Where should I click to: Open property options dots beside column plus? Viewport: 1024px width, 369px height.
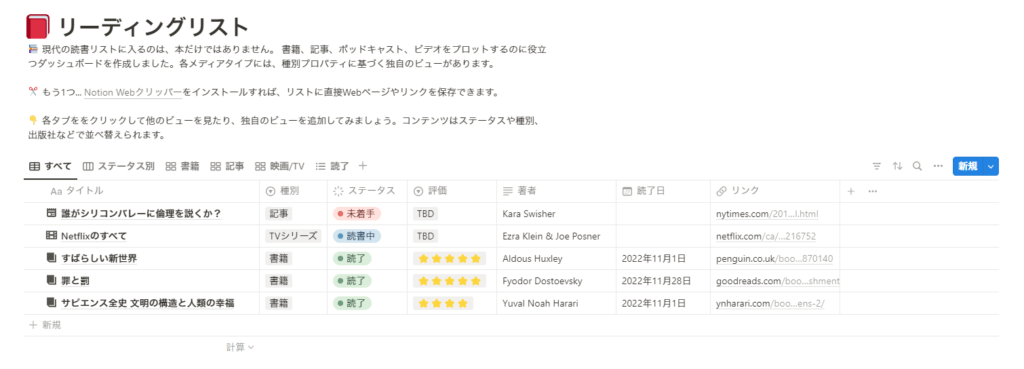(x=872, y=191)
